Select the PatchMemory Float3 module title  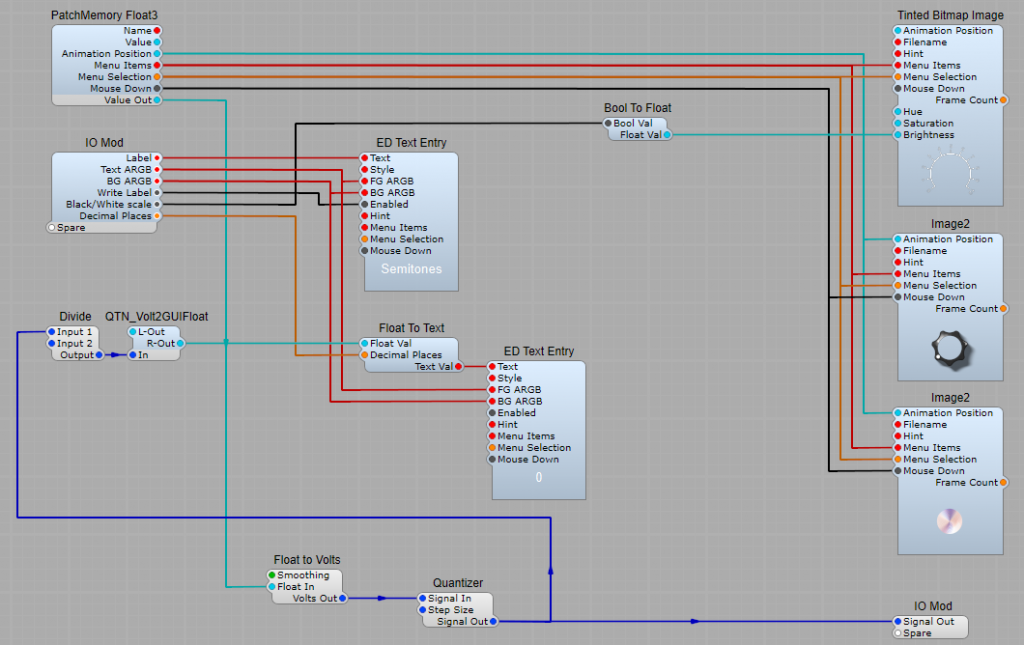[104, 16]
